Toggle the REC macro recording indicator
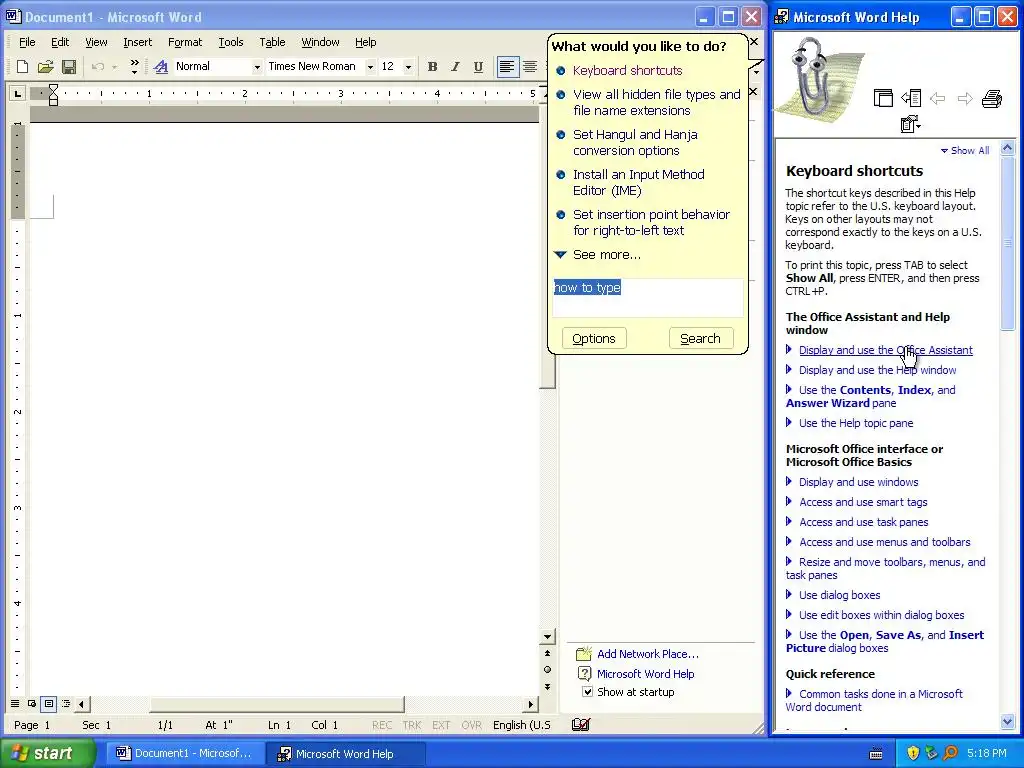1024x768 pixels. (382, 725)
